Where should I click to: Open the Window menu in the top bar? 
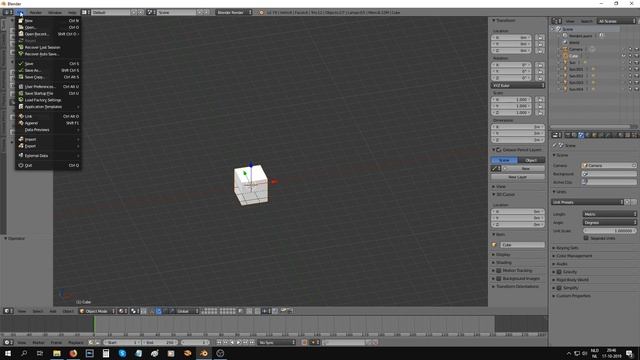coord(55,12)
